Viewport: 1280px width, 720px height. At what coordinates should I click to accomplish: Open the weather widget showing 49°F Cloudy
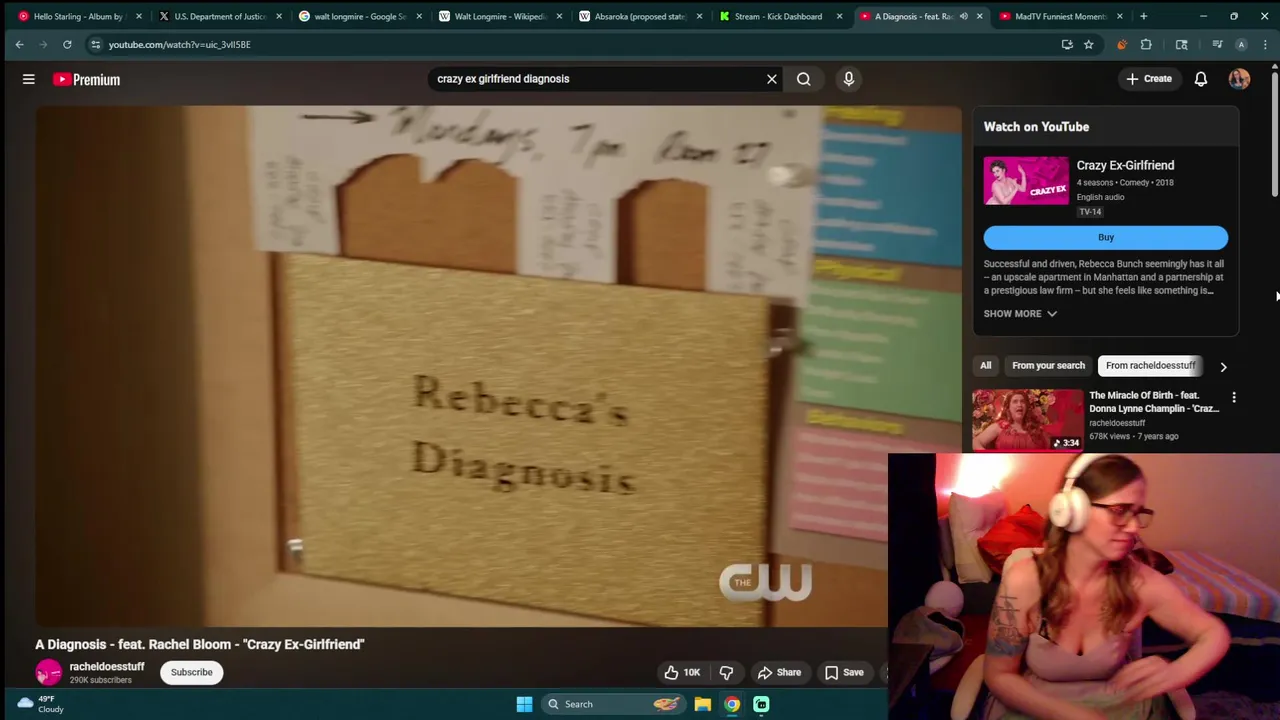[40, 704]
